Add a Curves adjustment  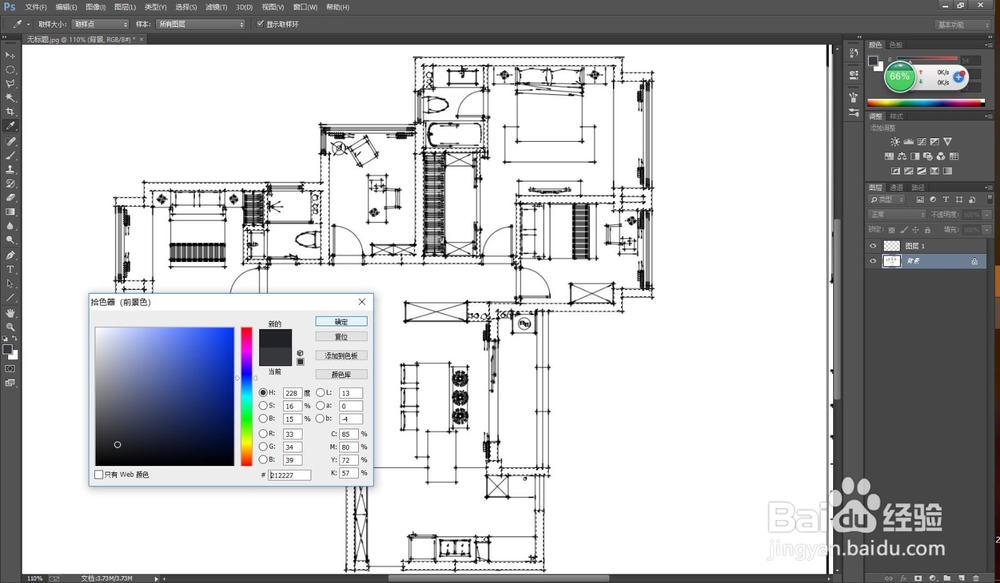(922, 142)
